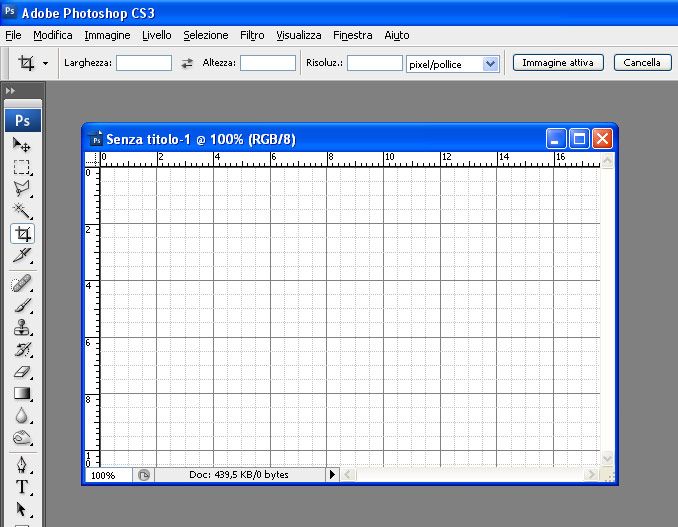Select the Brush tool
678x527 pixels.
coord(22,306)
